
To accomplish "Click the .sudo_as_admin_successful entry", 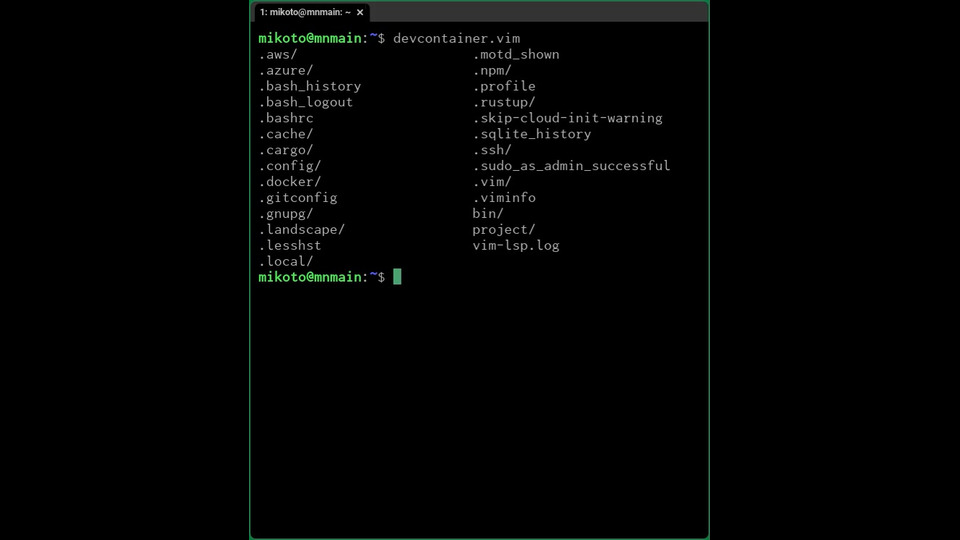I will (x=572, y=166).
